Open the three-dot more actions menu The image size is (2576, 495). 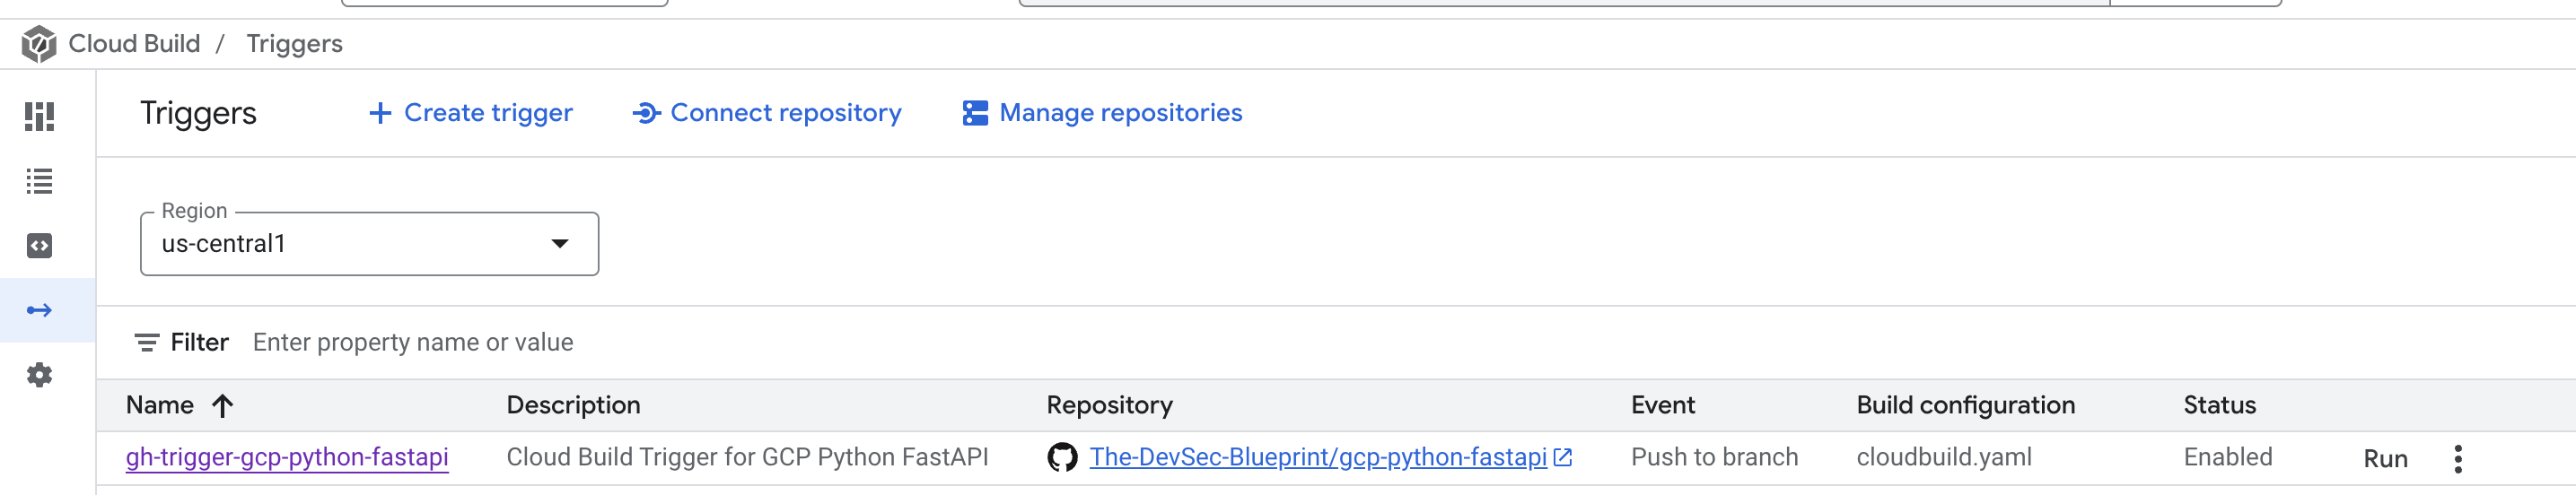click(2457, 459)
